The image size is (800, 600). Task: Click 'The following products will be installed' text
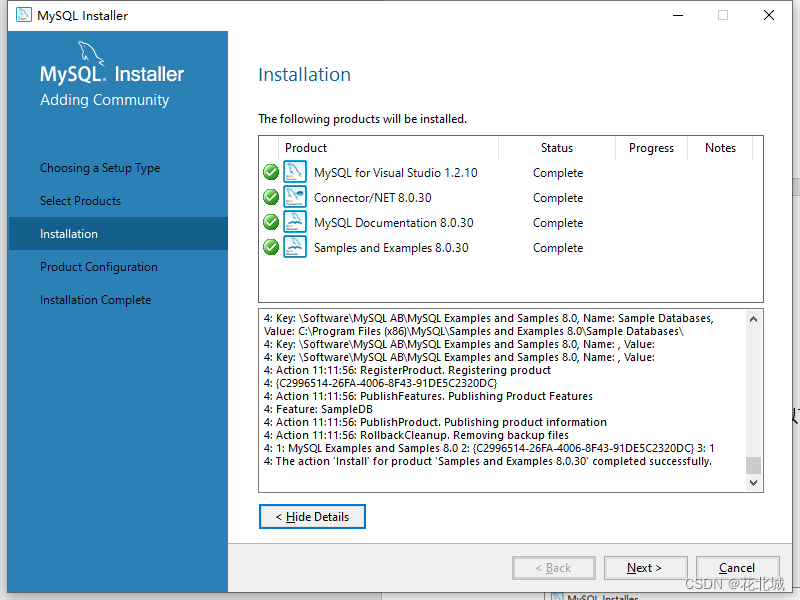[362, 119]
